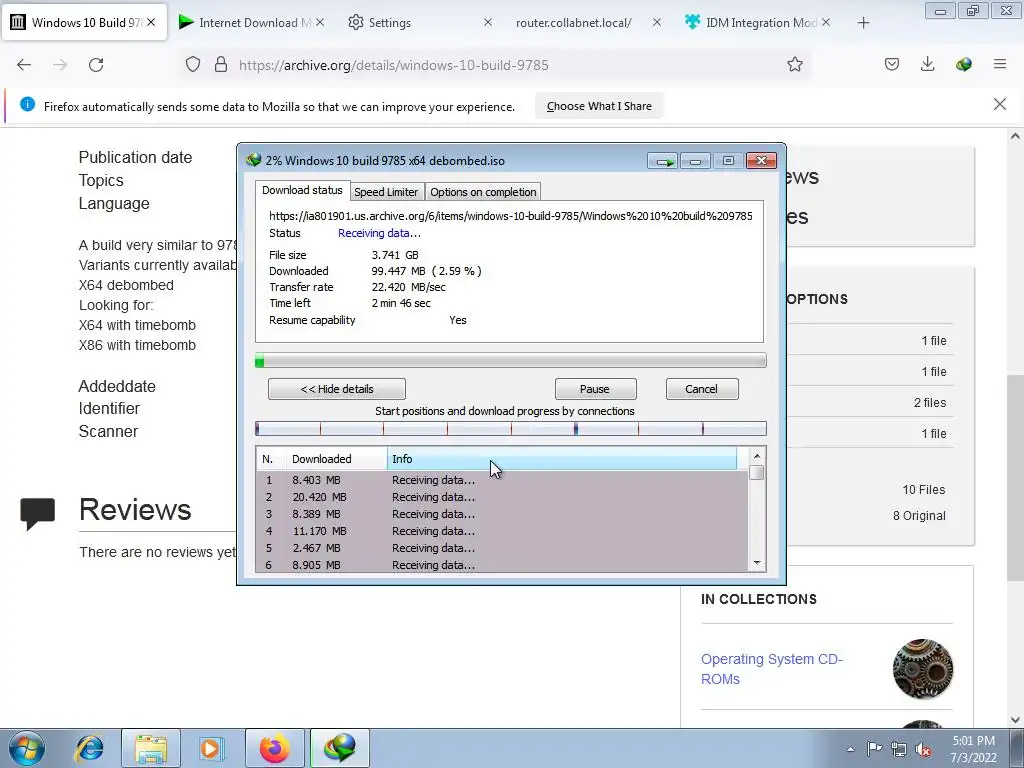The image size is (1024, 768).
Task: Open a new browser tab
Action: [863, 23]
